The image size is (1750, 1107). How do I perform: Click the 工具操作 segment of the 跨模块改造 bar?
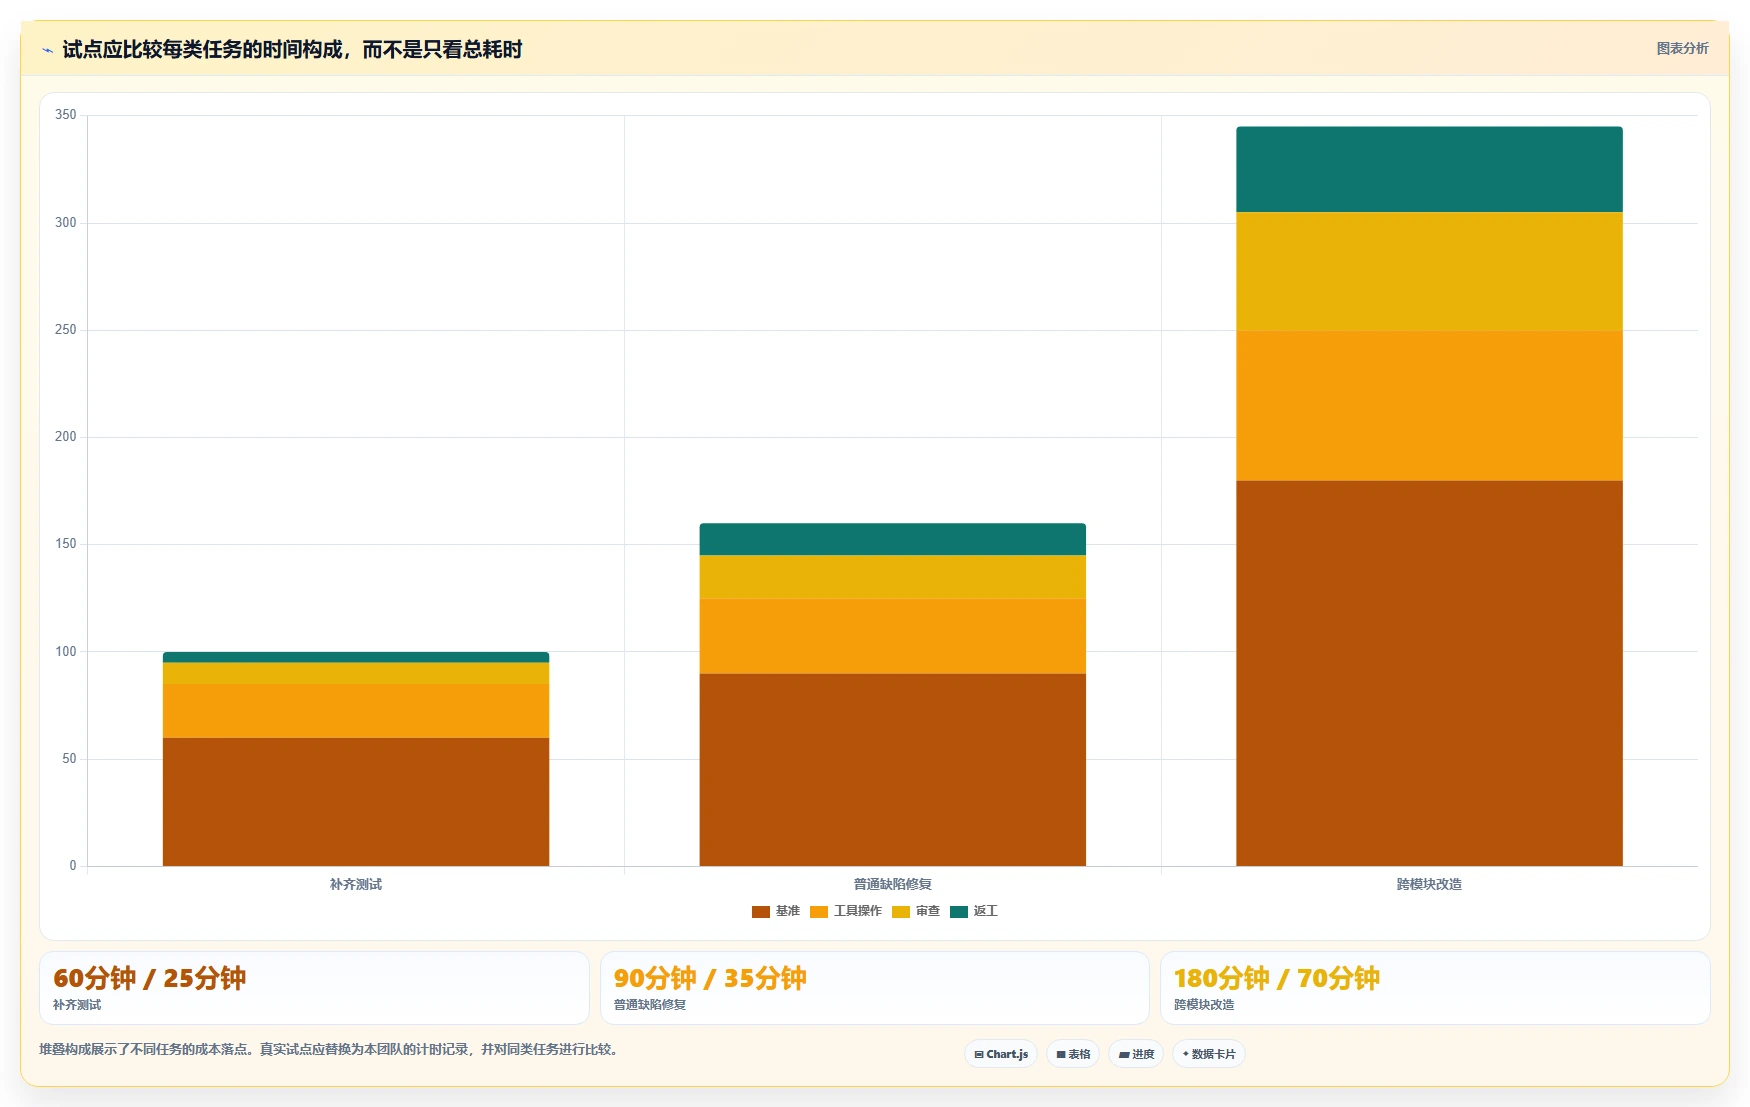[x=1429, y=406]
